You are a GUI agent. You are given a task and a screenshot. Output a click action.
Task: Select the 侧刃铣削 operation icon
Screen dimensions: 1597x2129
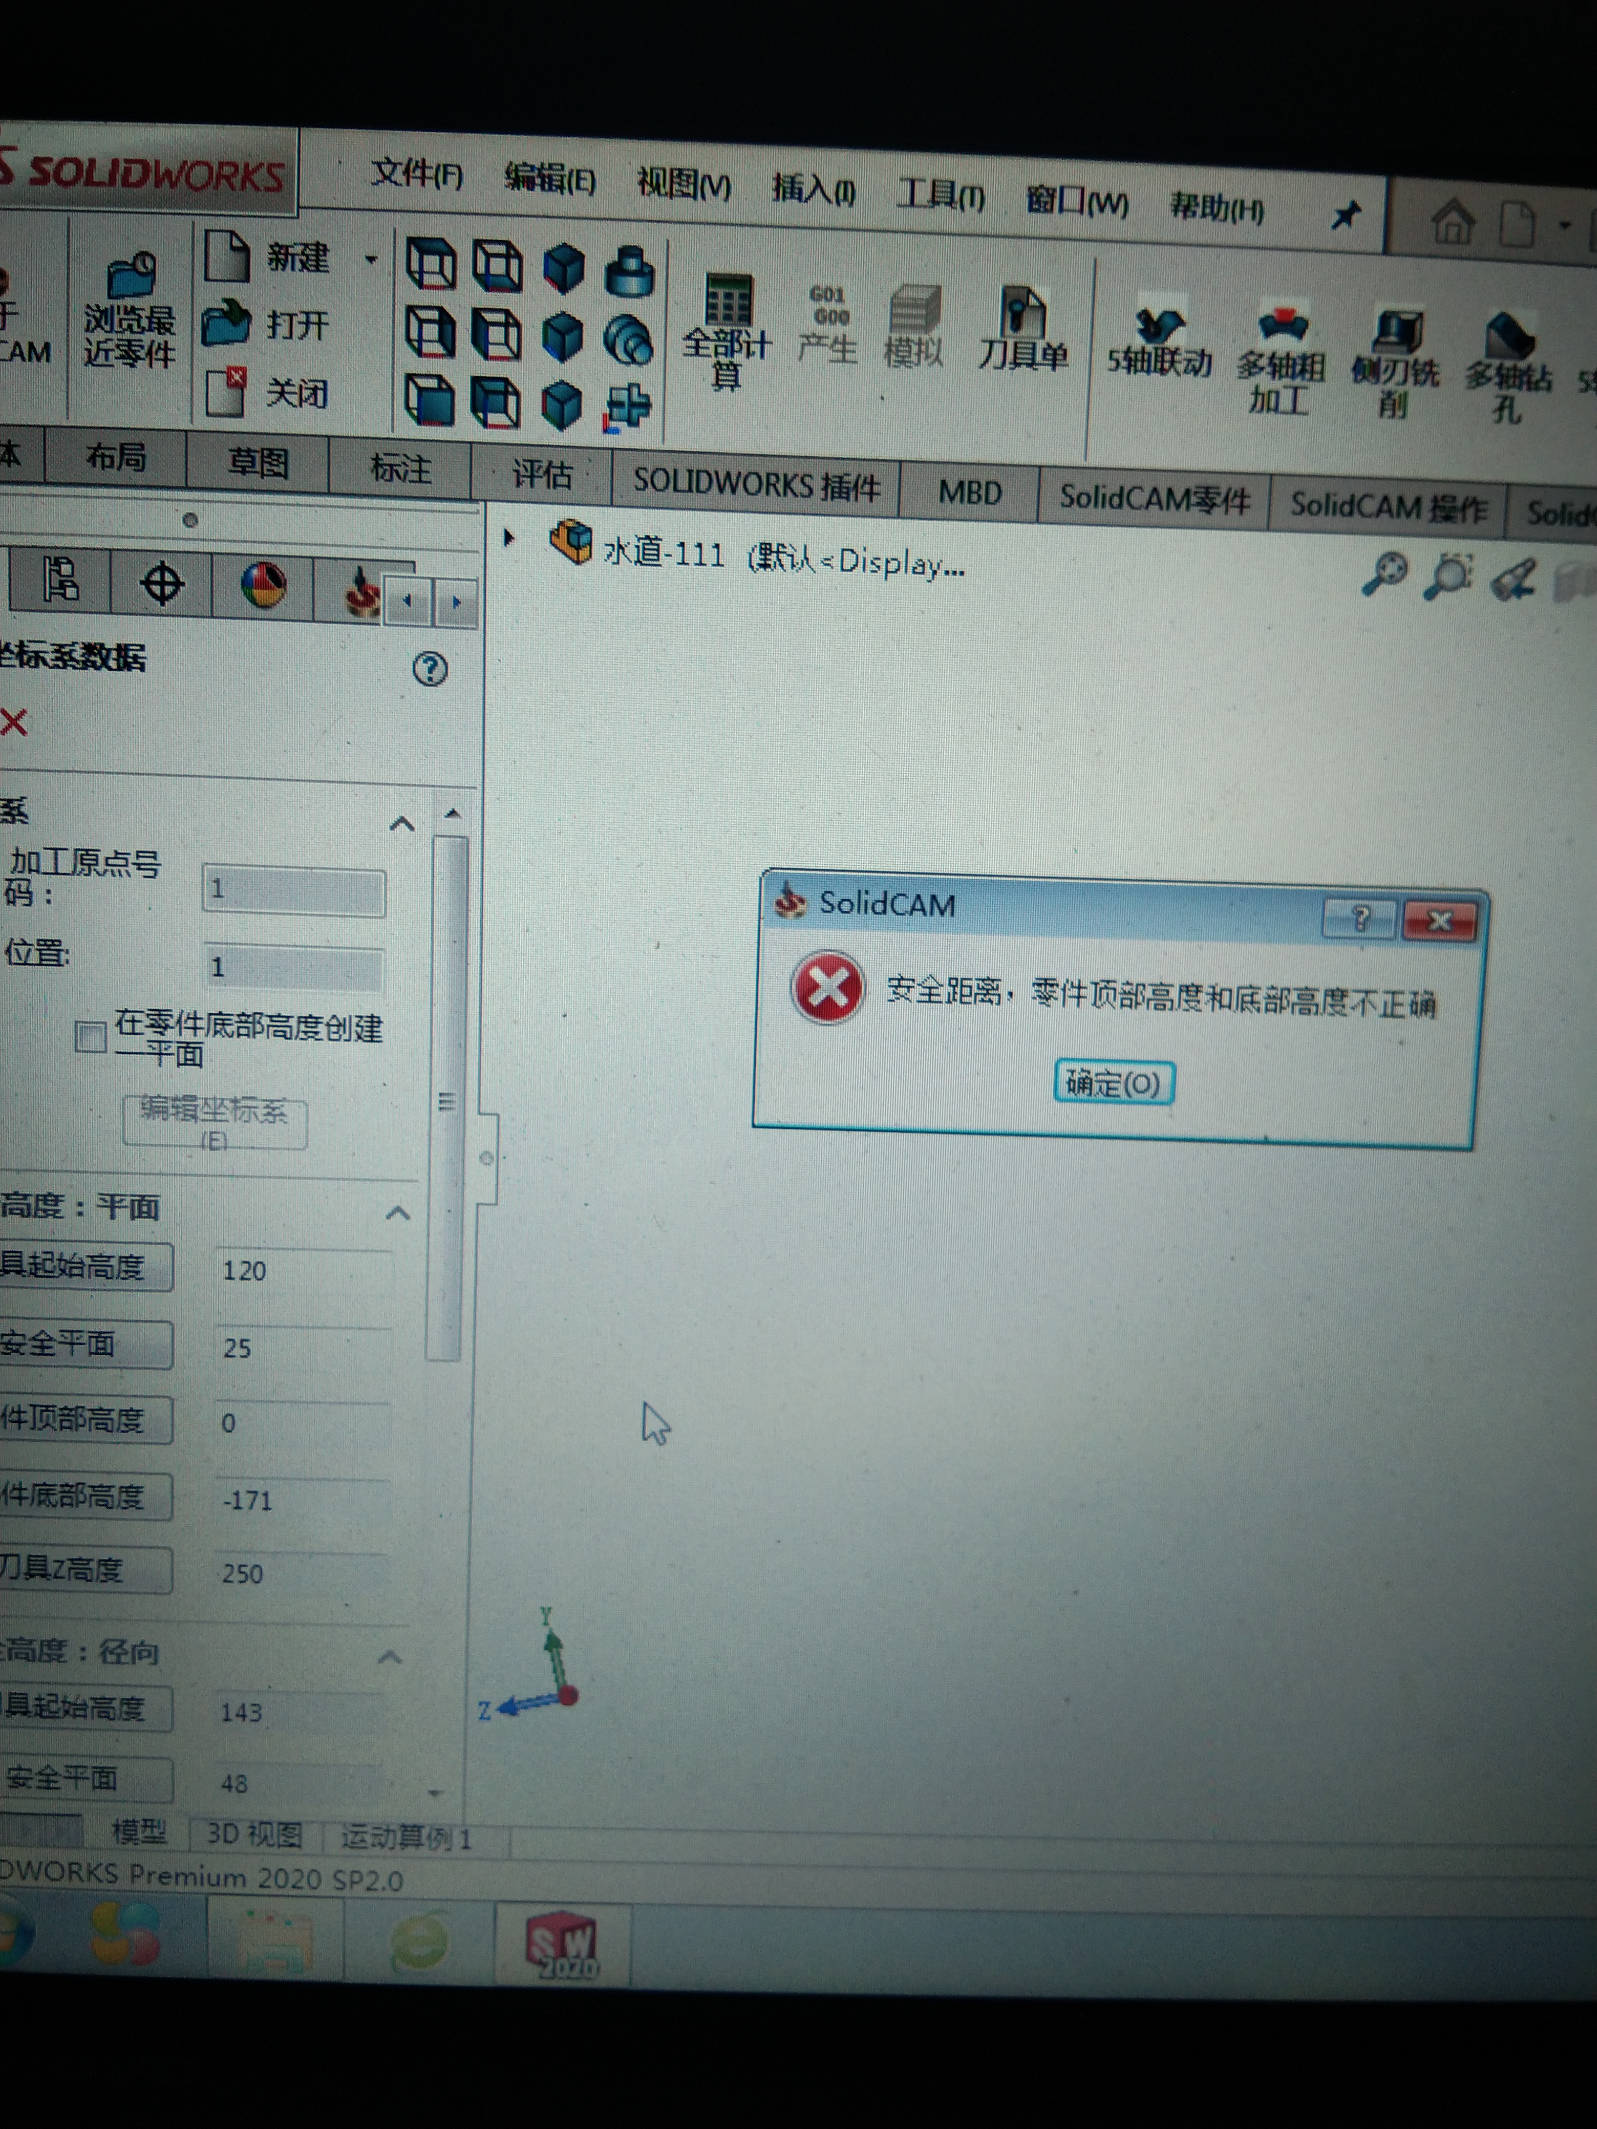click(1395, 364)
